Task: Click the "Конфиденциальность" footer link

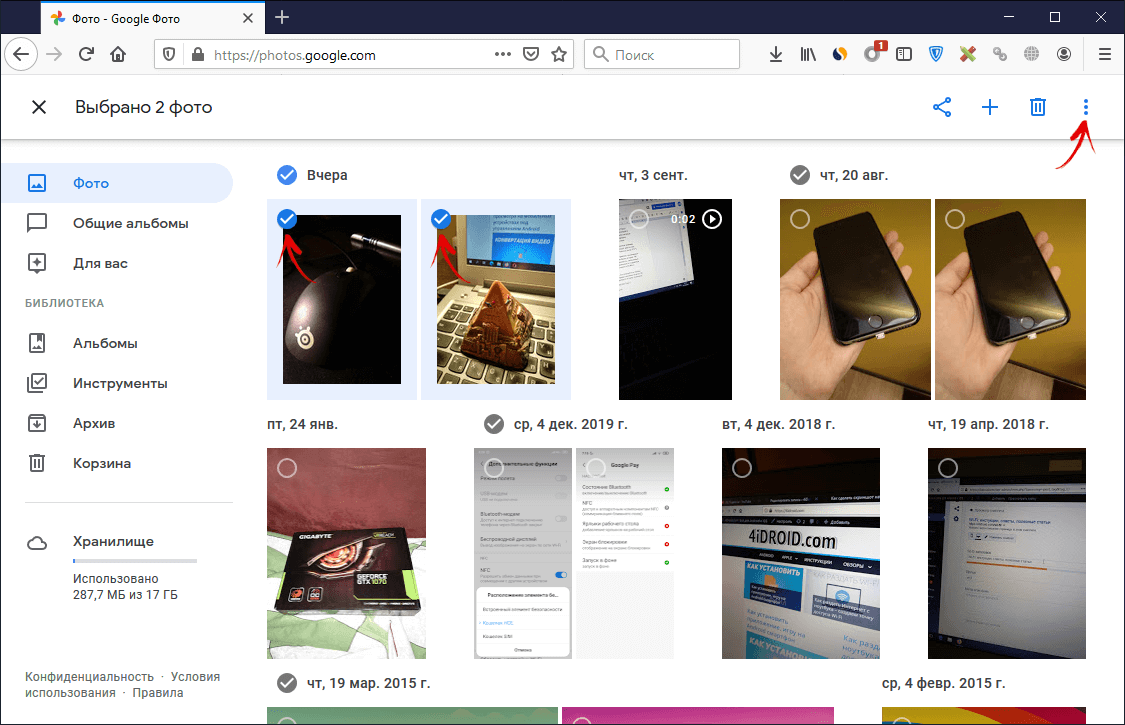Action: (90, 677)
